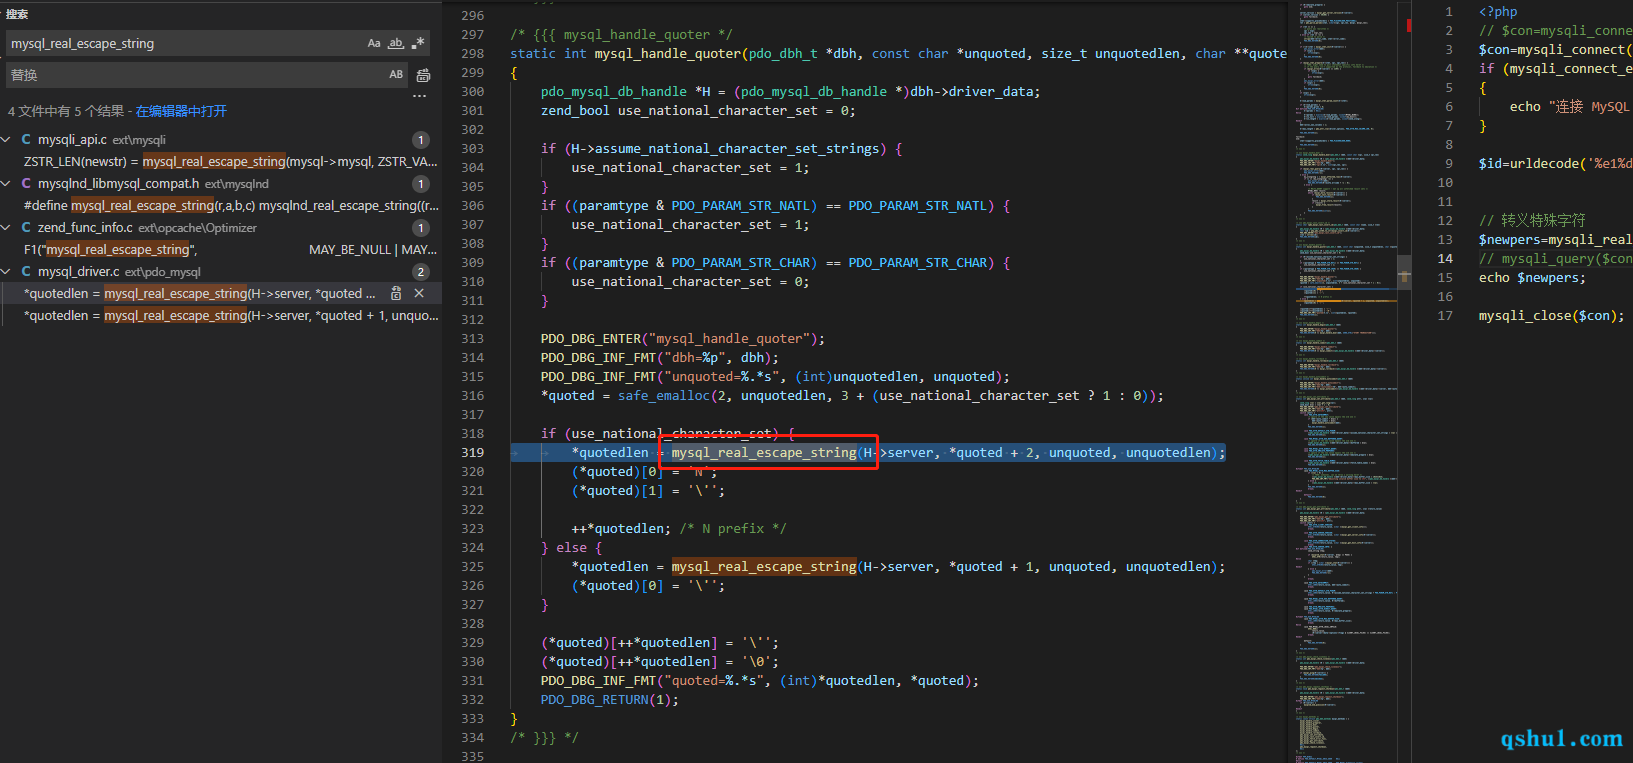Replace the selected quotedlen search match
The height and width of the screenshot is (763, 1633).
tap(396, 293)
